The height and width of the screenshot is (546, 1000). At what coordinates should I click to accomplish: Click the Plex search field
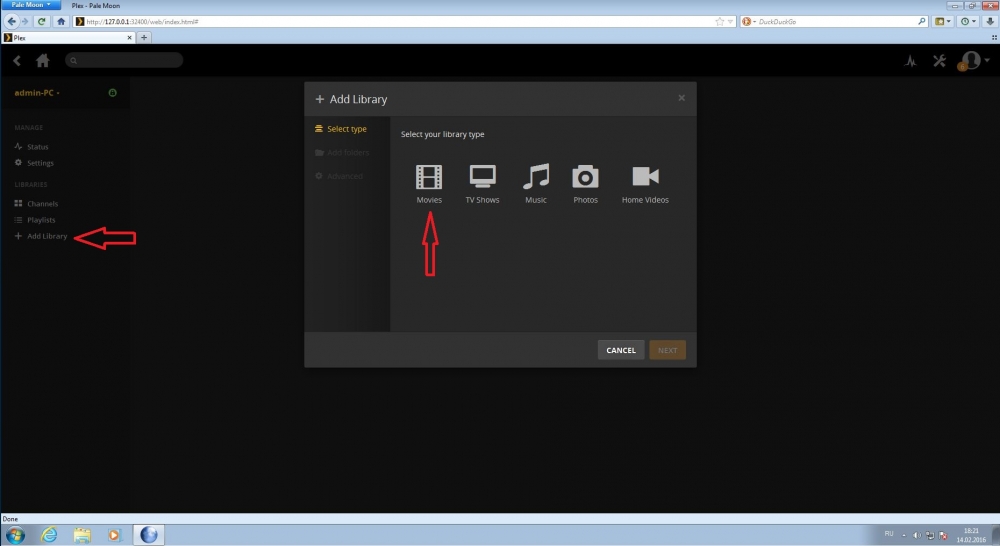pos(125,61)
